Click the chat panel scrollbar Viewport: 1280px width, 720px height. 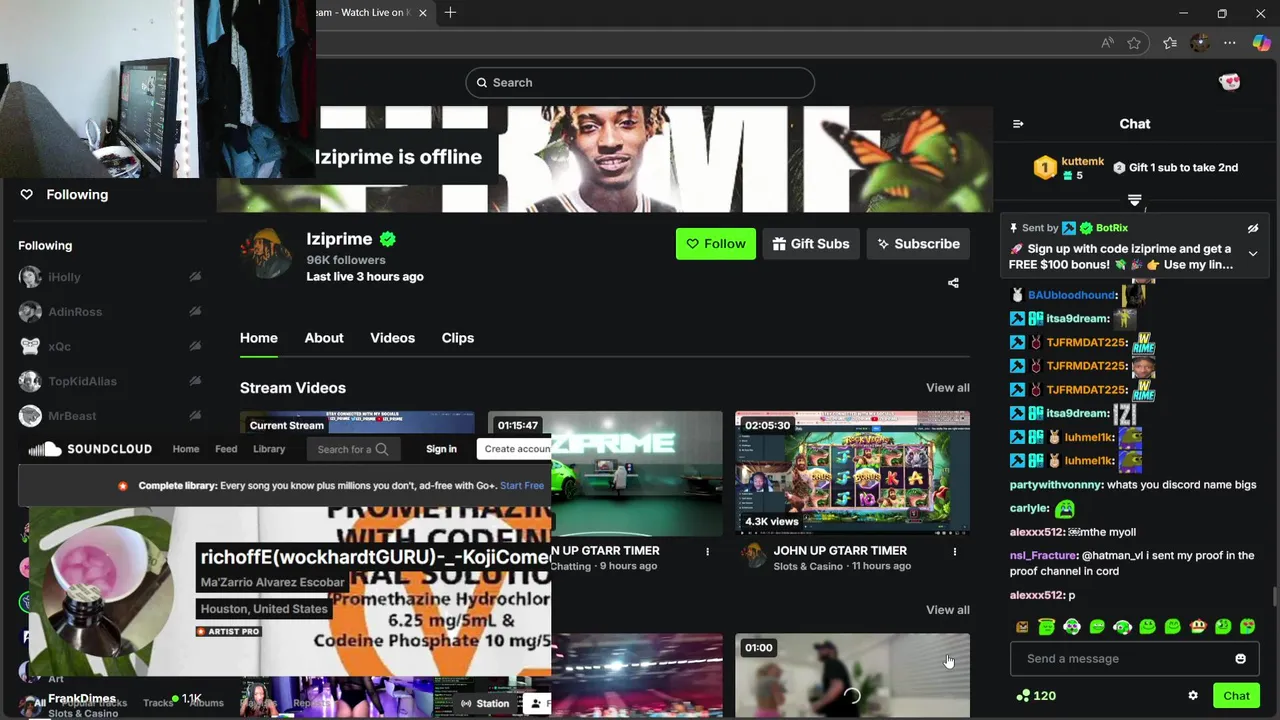(x=1274, y=597)
